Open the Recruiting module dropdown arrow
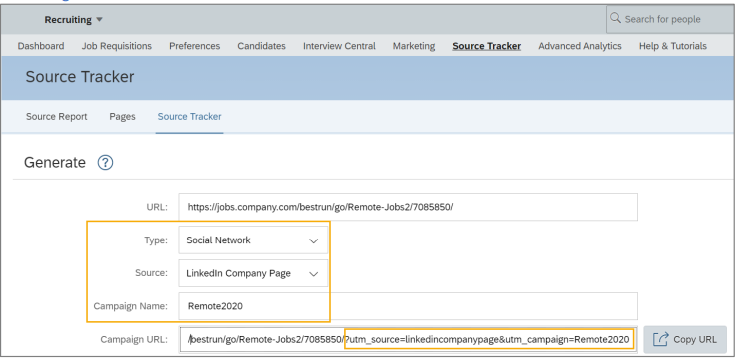The image size is (740, 361). pyautogui.click(x=99, y=20)
